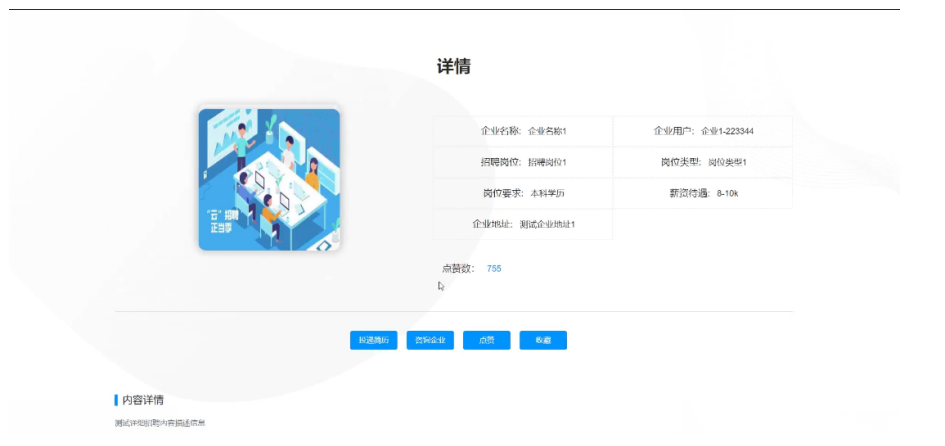
Task: Click the 企业名称1 value
Action: point(547,131)
